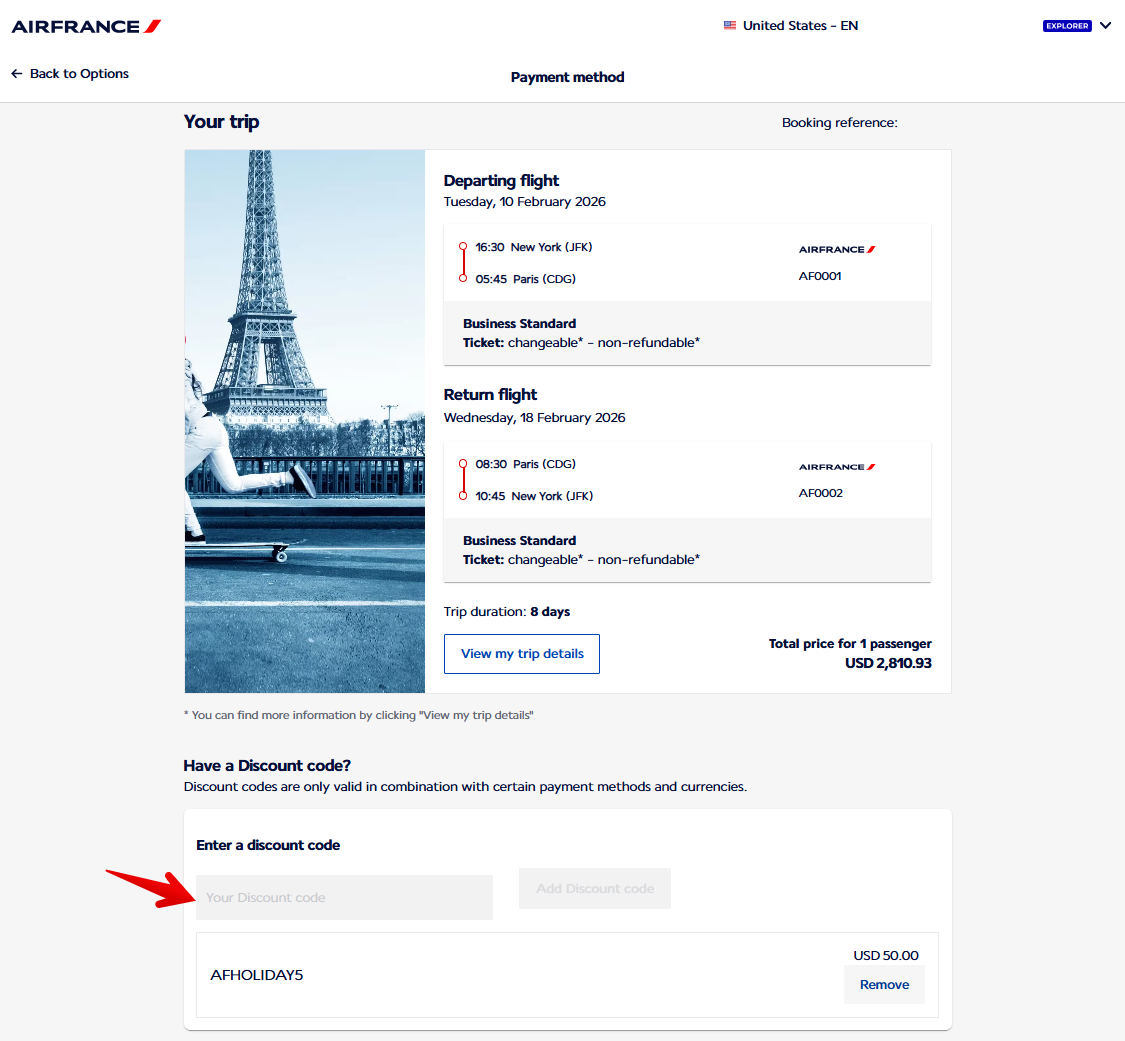This screenshot has width=1125, height=1041.
Task: Click the Eiffel Tower trip photo
Action: pyautogui.click(x=304, y=421)
